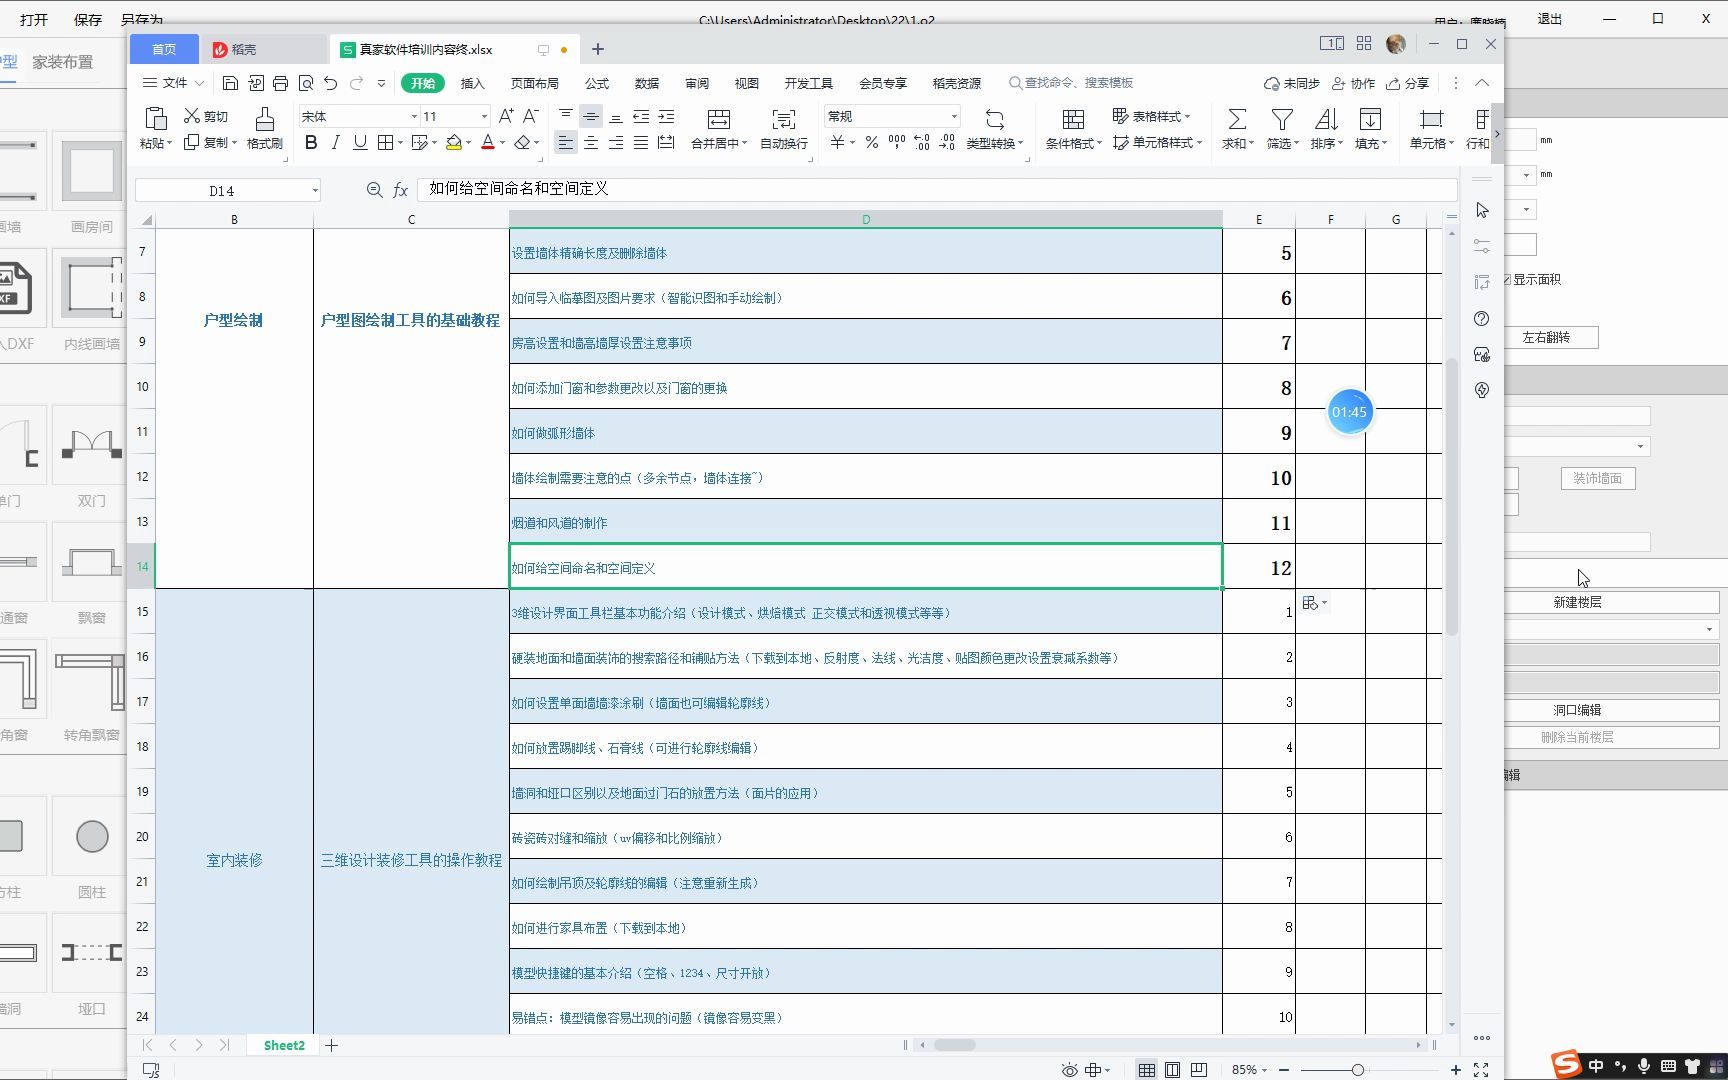Click the Sort (排序) icon
1728x1080 pixels.
coord(1326,119)
